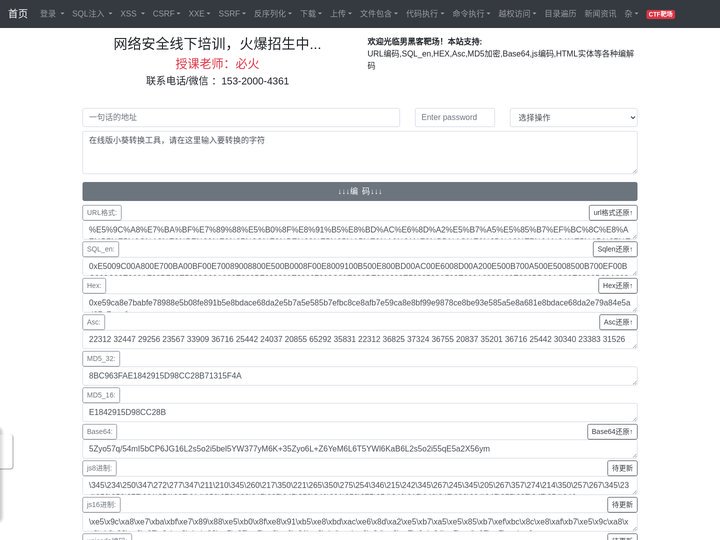Click the gray 编码 encode button
Image resolution: width=720 pixels, height=540 pixels.
point(360,191)
